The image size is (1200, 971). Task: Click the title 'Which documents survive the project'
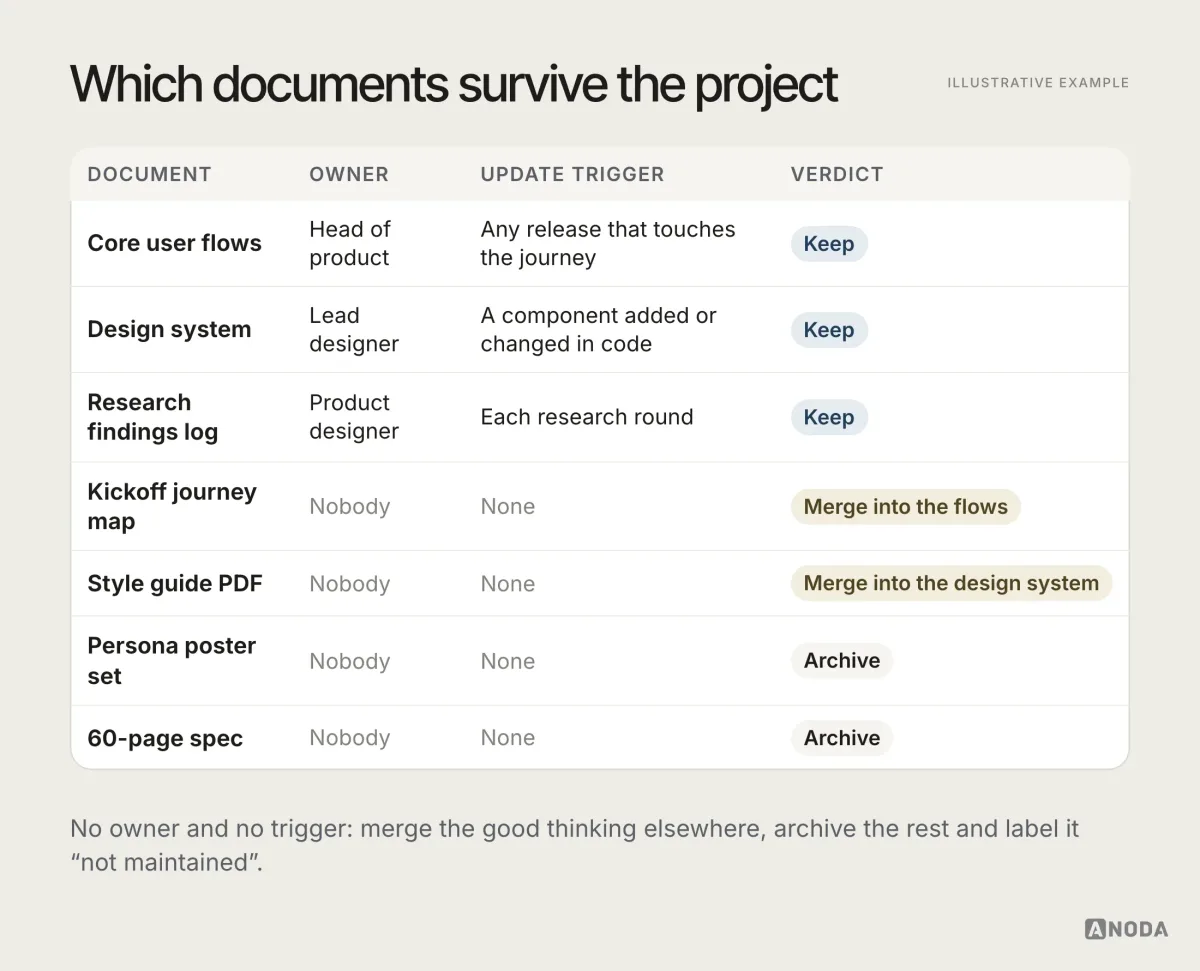pos(453,84)
